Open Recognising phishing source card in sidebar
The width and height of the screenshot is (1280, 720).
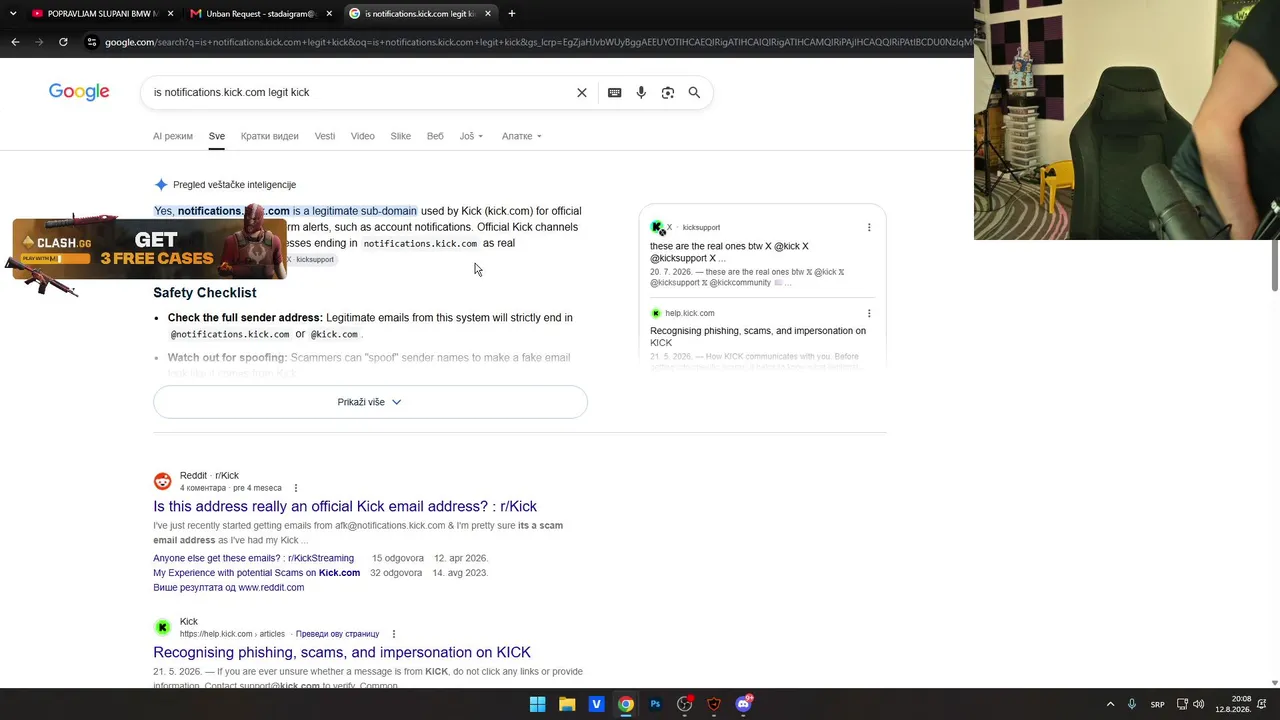(758, 336)
